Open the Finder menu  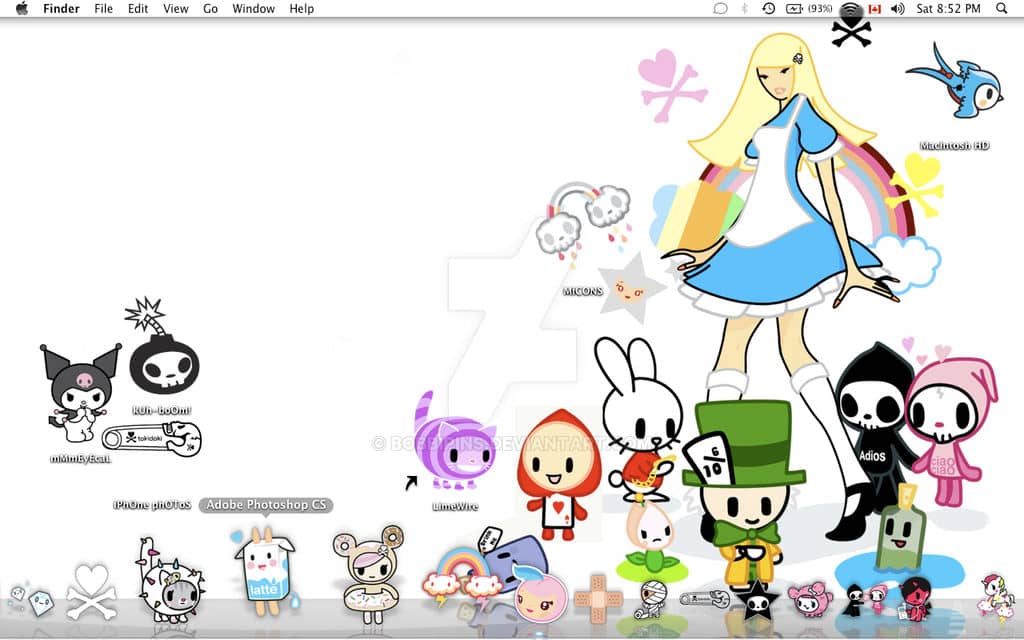click(61, 8)
